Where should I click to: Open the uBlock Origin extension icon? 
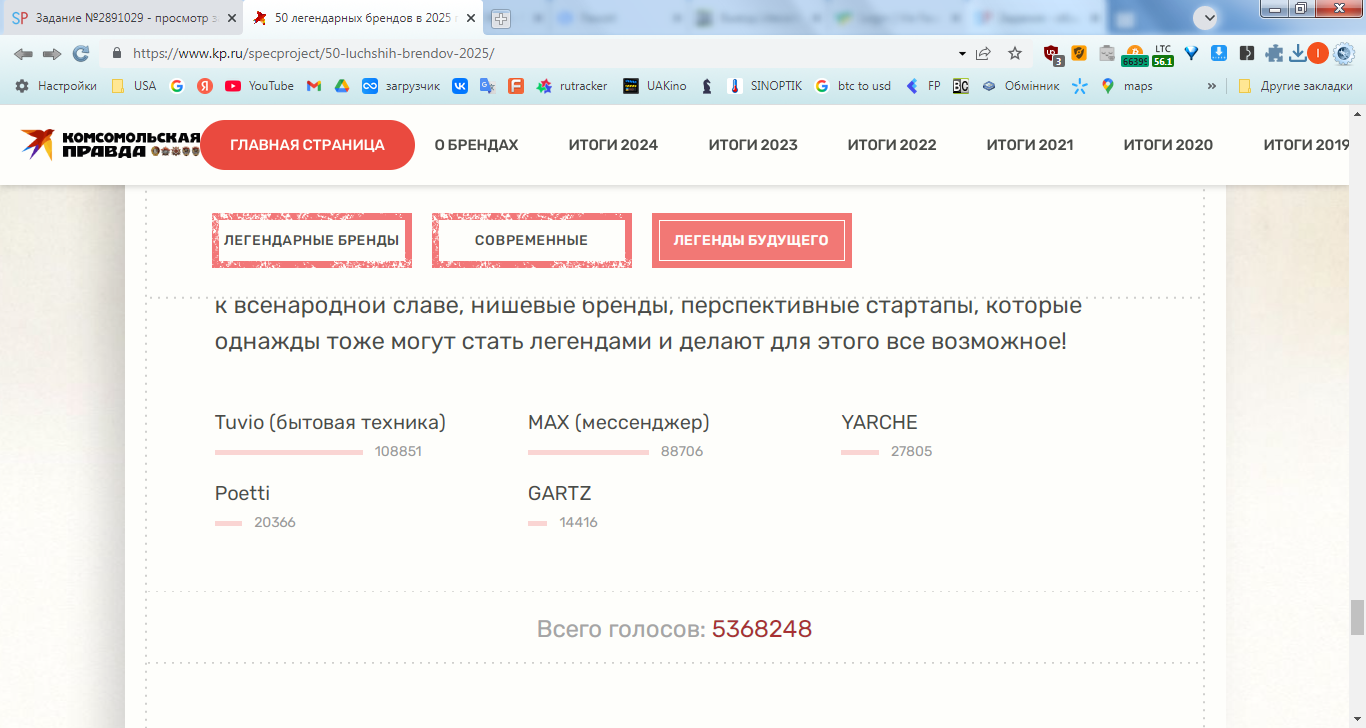1052,54
